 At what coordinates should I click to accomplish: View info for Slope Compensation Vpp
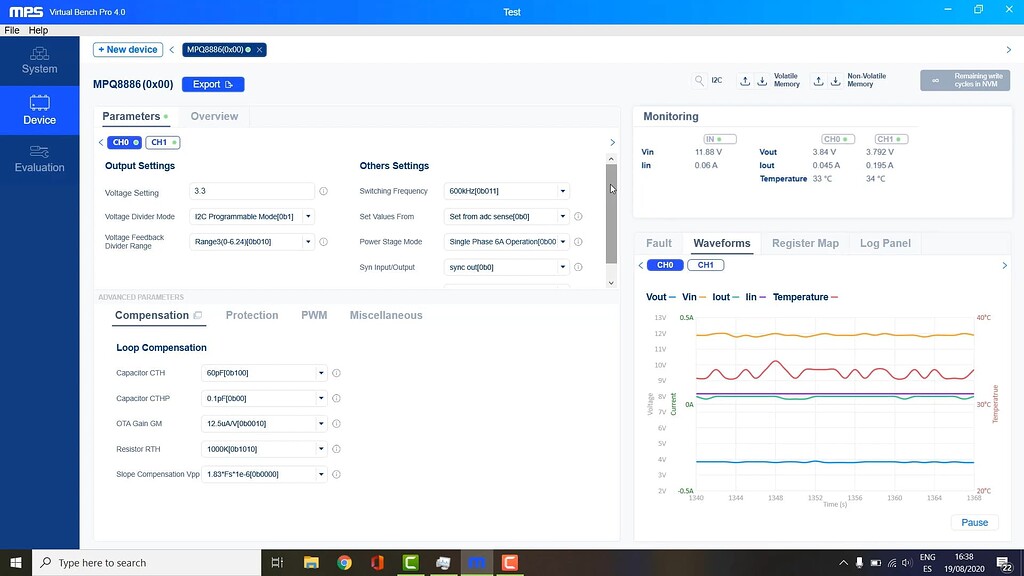pyautogui.click(x=337, y=473)
